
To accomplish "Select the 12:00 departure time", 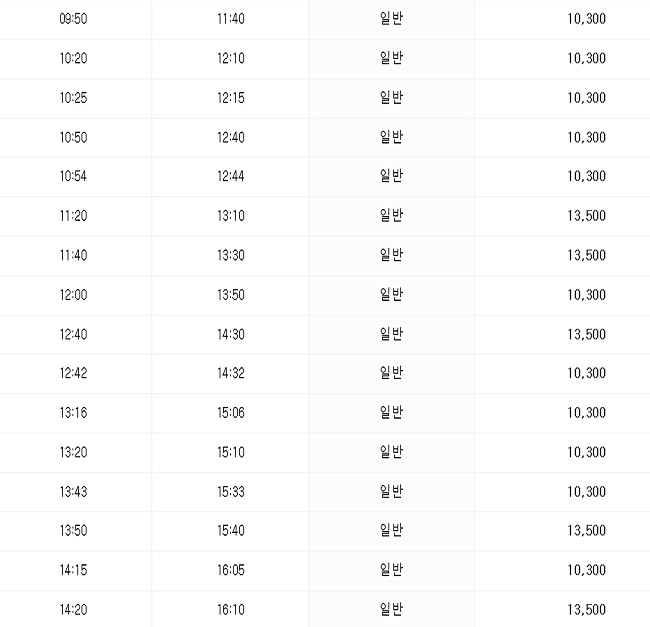I will [73, 295].
